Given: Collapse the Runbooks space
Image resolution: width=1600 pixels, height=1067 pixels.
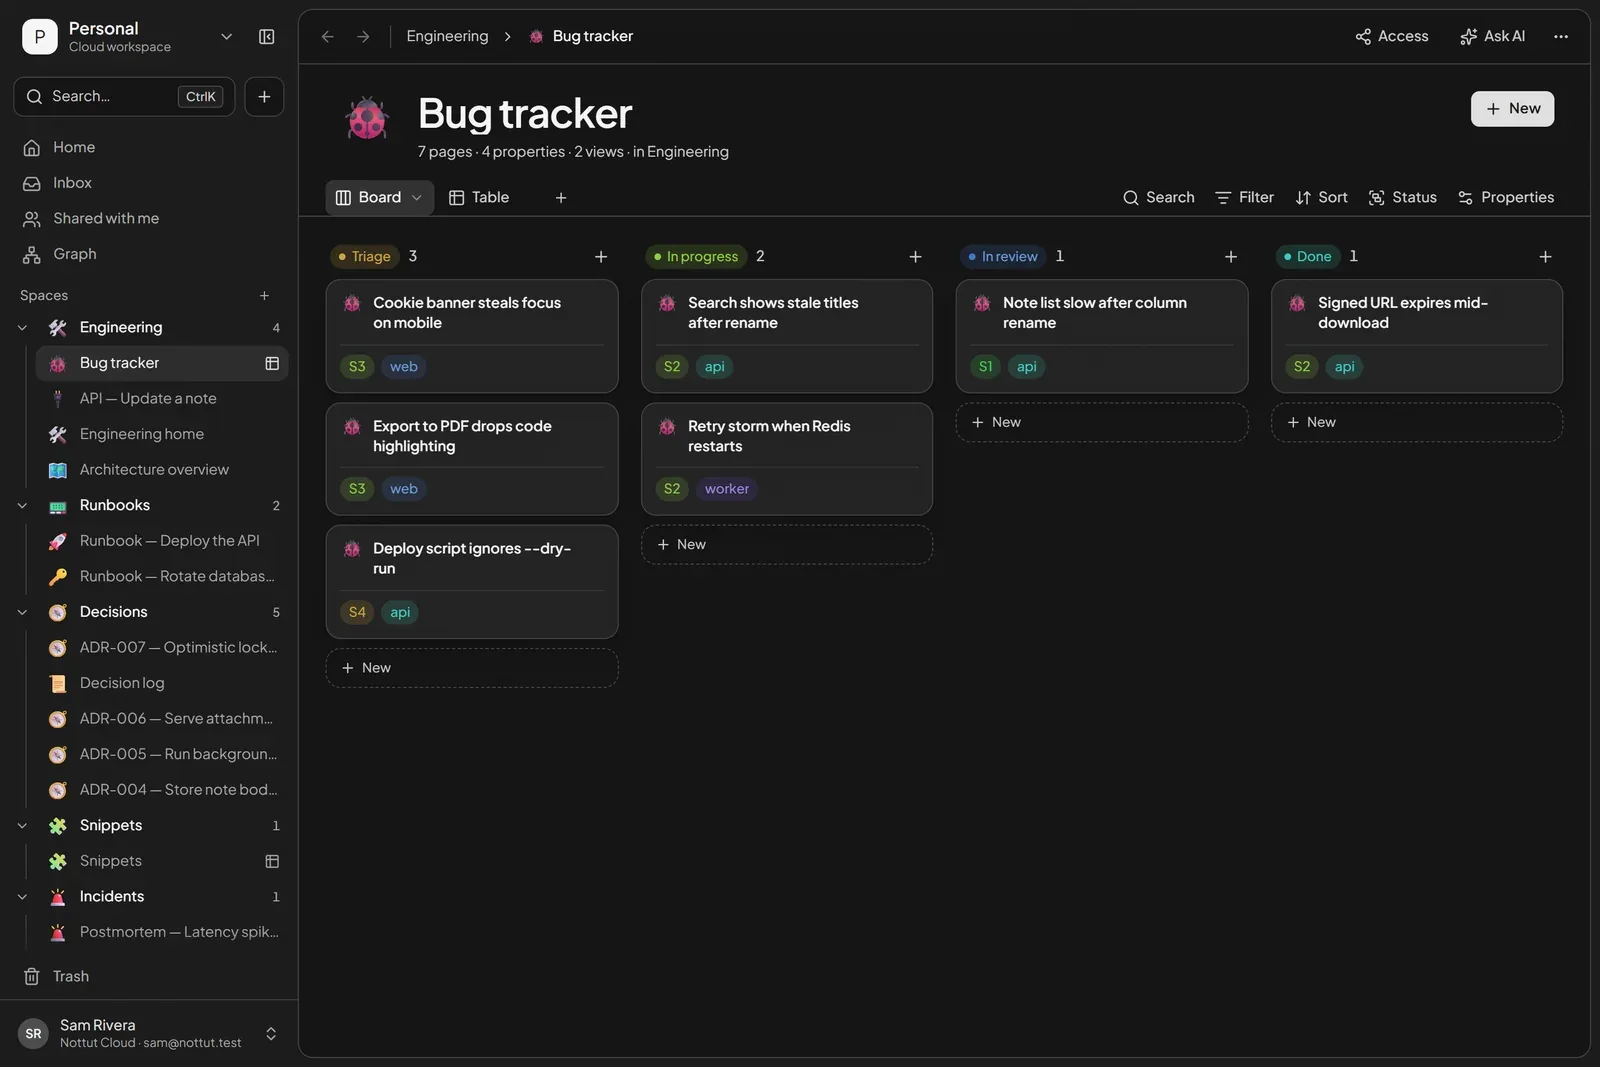Looking at the screenshot, I should (22, 506).
